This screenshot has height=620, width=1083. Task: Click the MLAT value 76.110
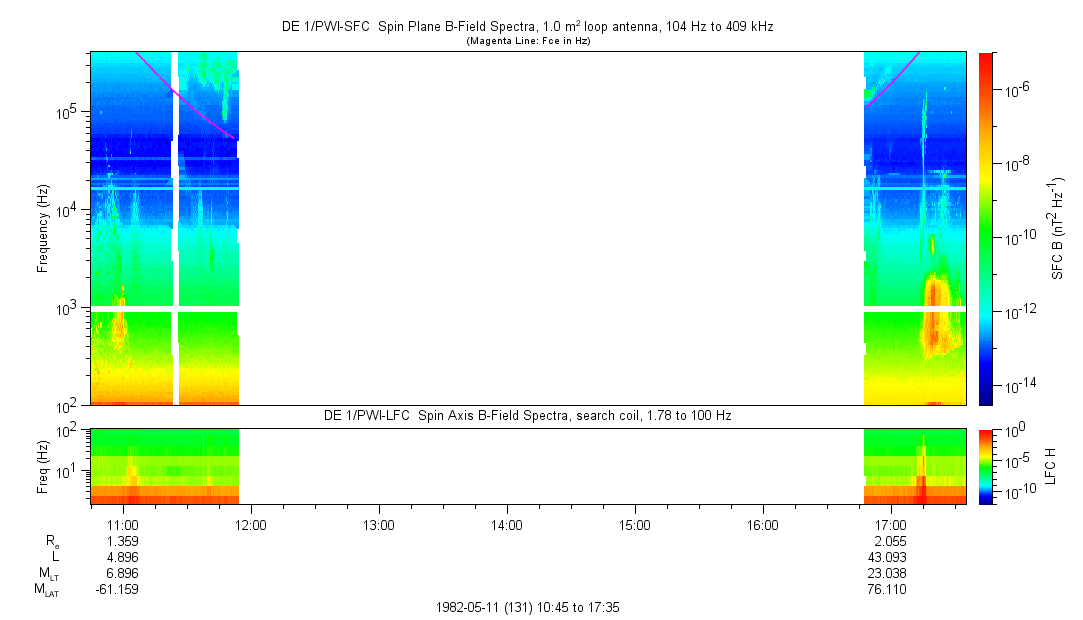coord(890,589)
